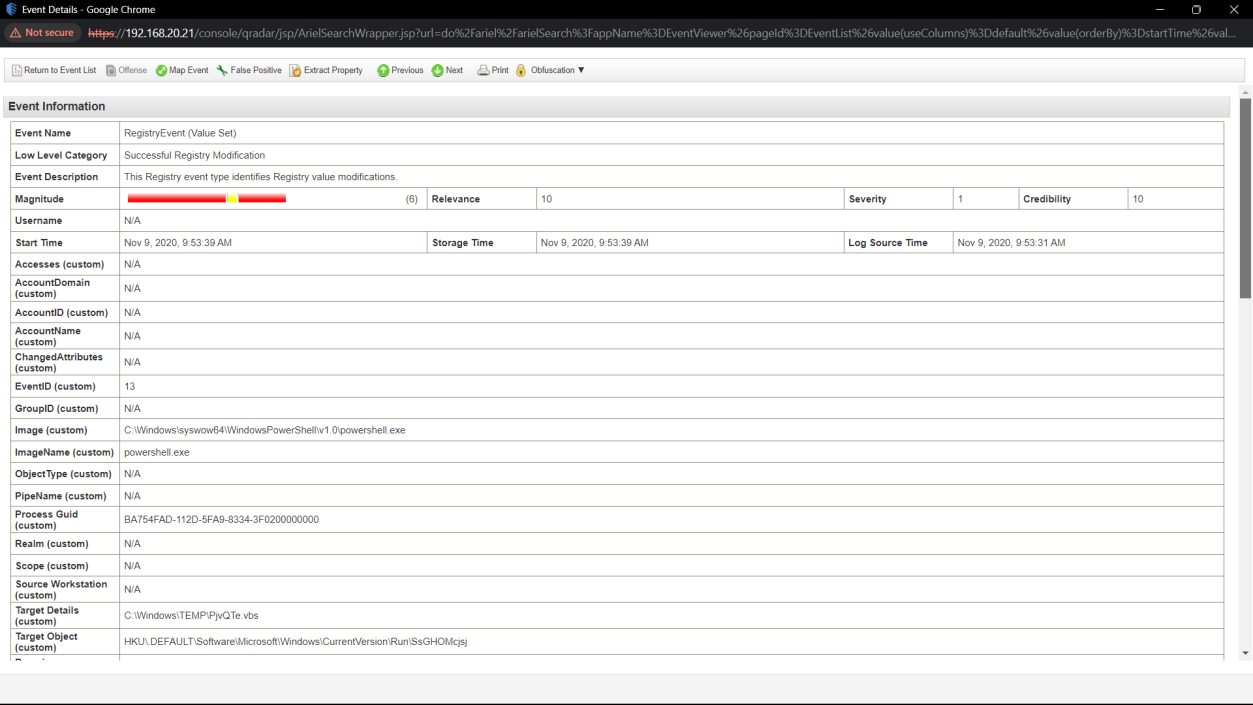This screenshot has height=705, width=1253.
Task: Print the event details
Action: pos(493,71)
